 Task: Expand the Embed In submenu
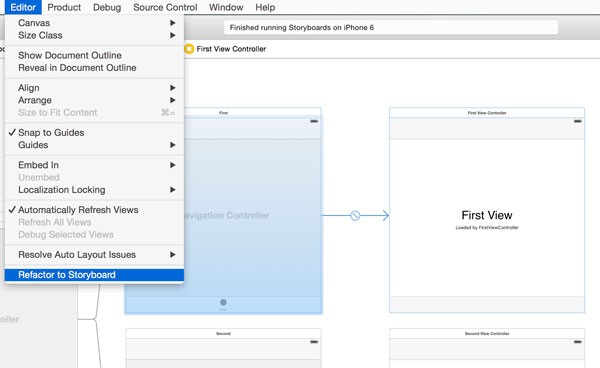94,165
